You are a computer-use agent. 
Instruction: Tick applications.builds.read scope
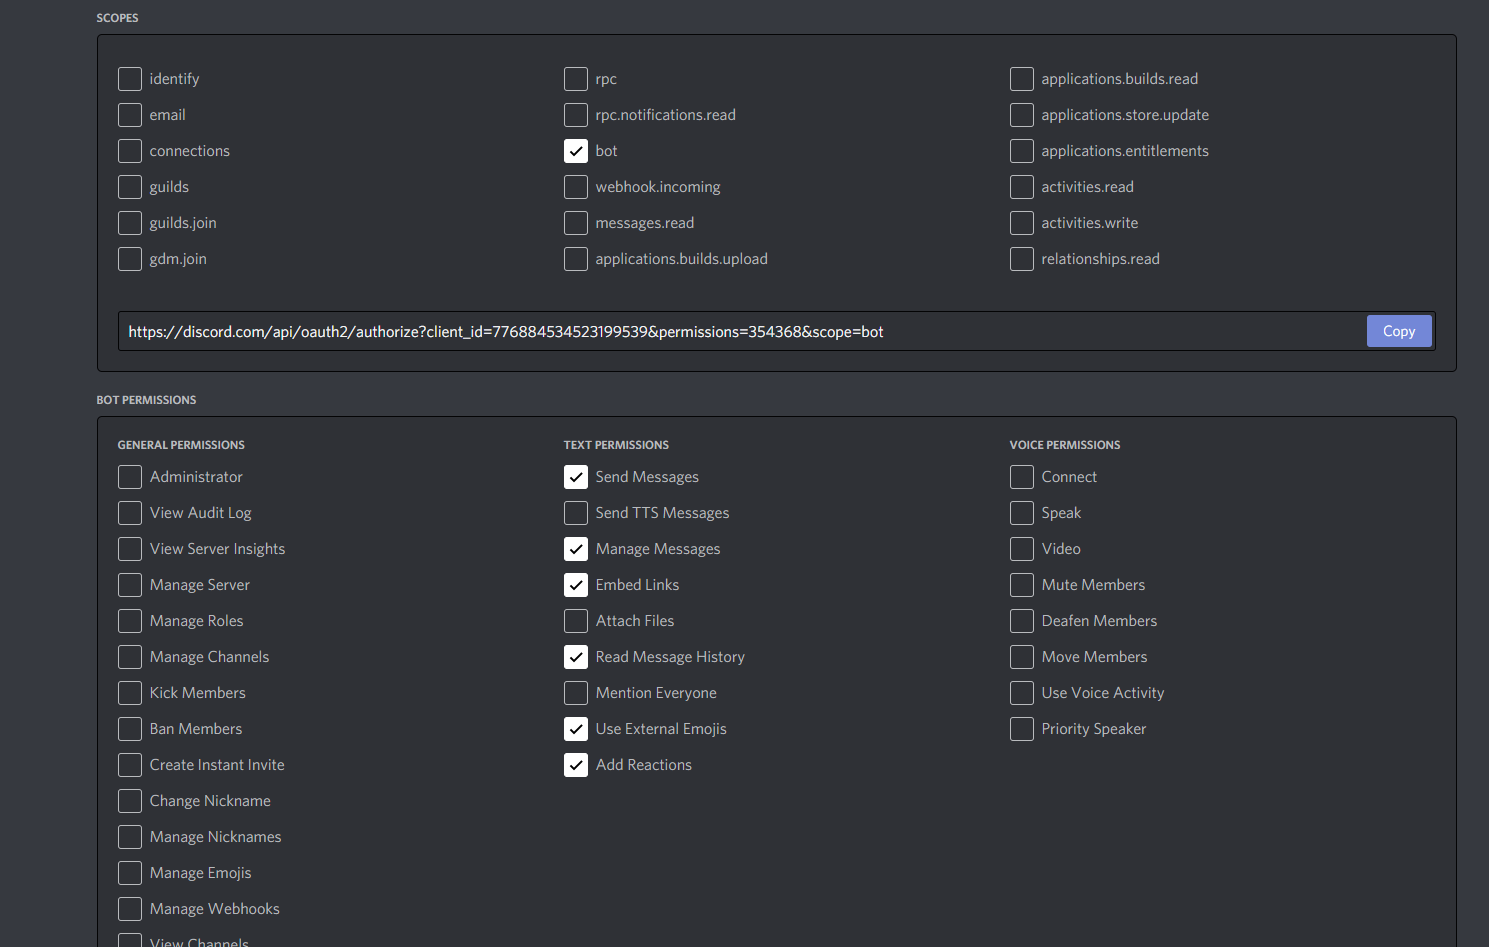1022,79
